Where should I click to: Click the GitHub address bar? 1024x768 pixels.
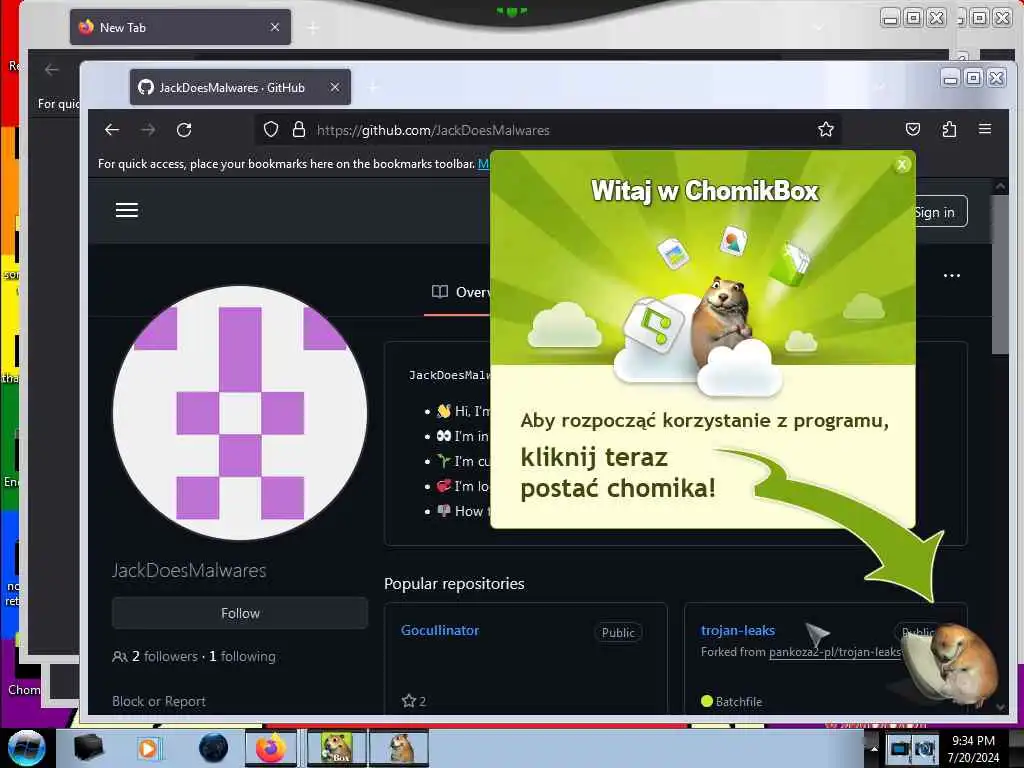click(x=549, y=130)
